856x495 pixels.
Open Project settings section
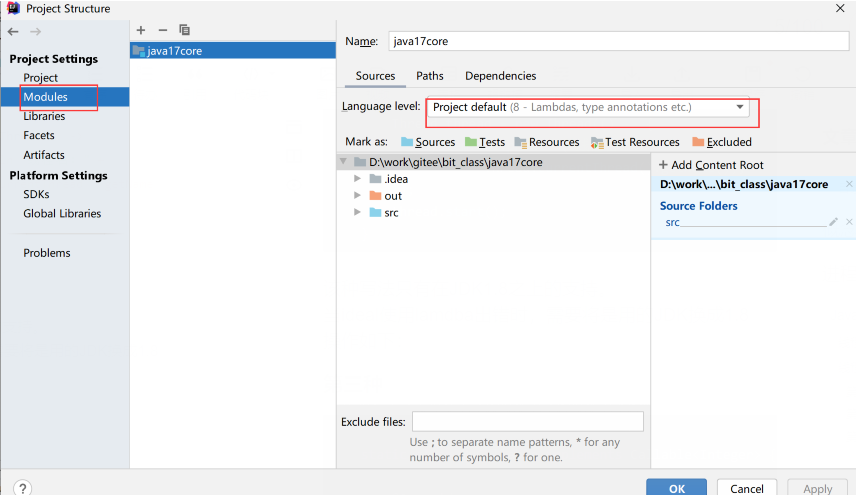tap(40, 77)
